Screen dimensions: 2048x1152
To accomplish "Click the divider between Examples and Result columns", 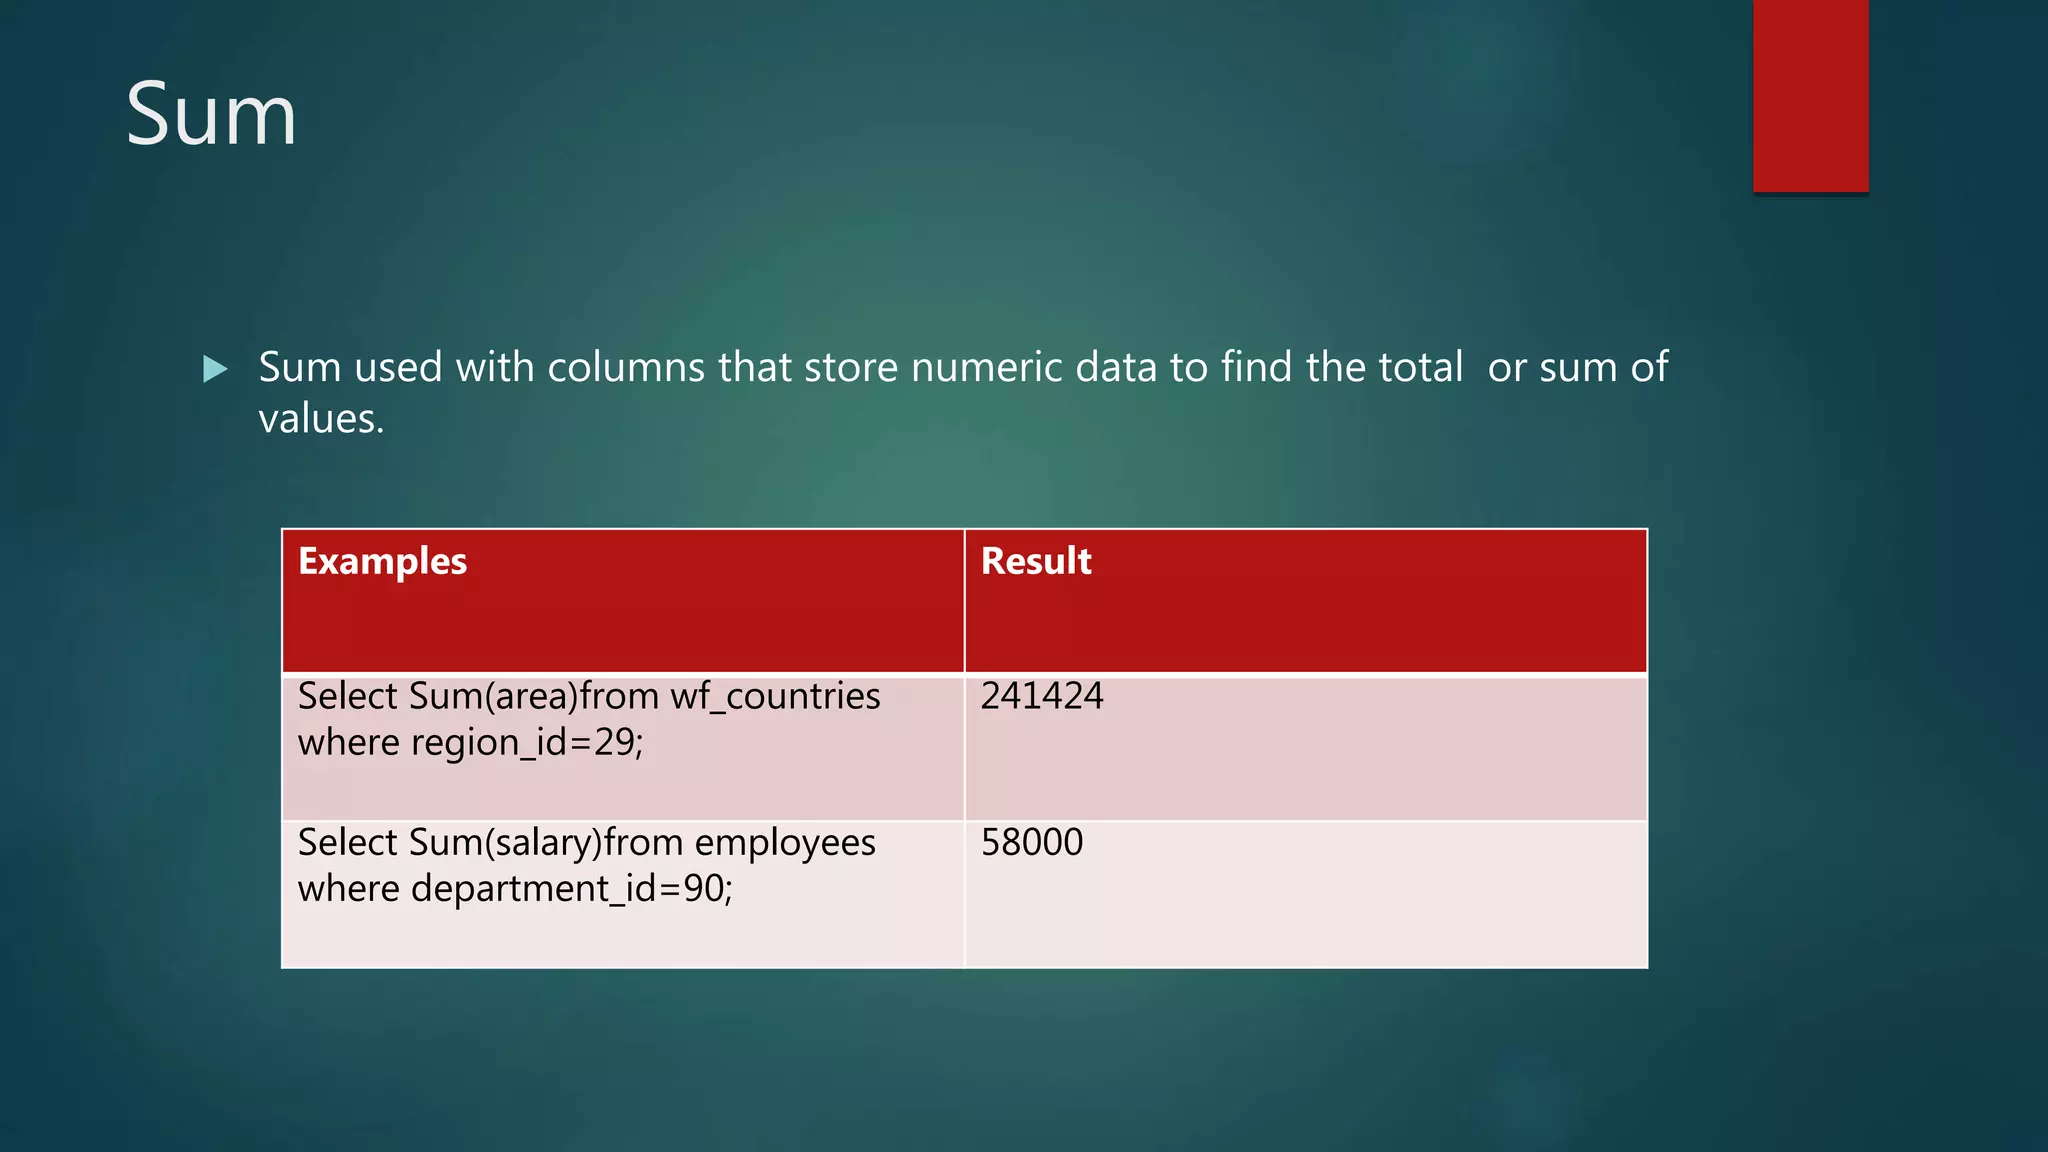I will pos(964,750).
